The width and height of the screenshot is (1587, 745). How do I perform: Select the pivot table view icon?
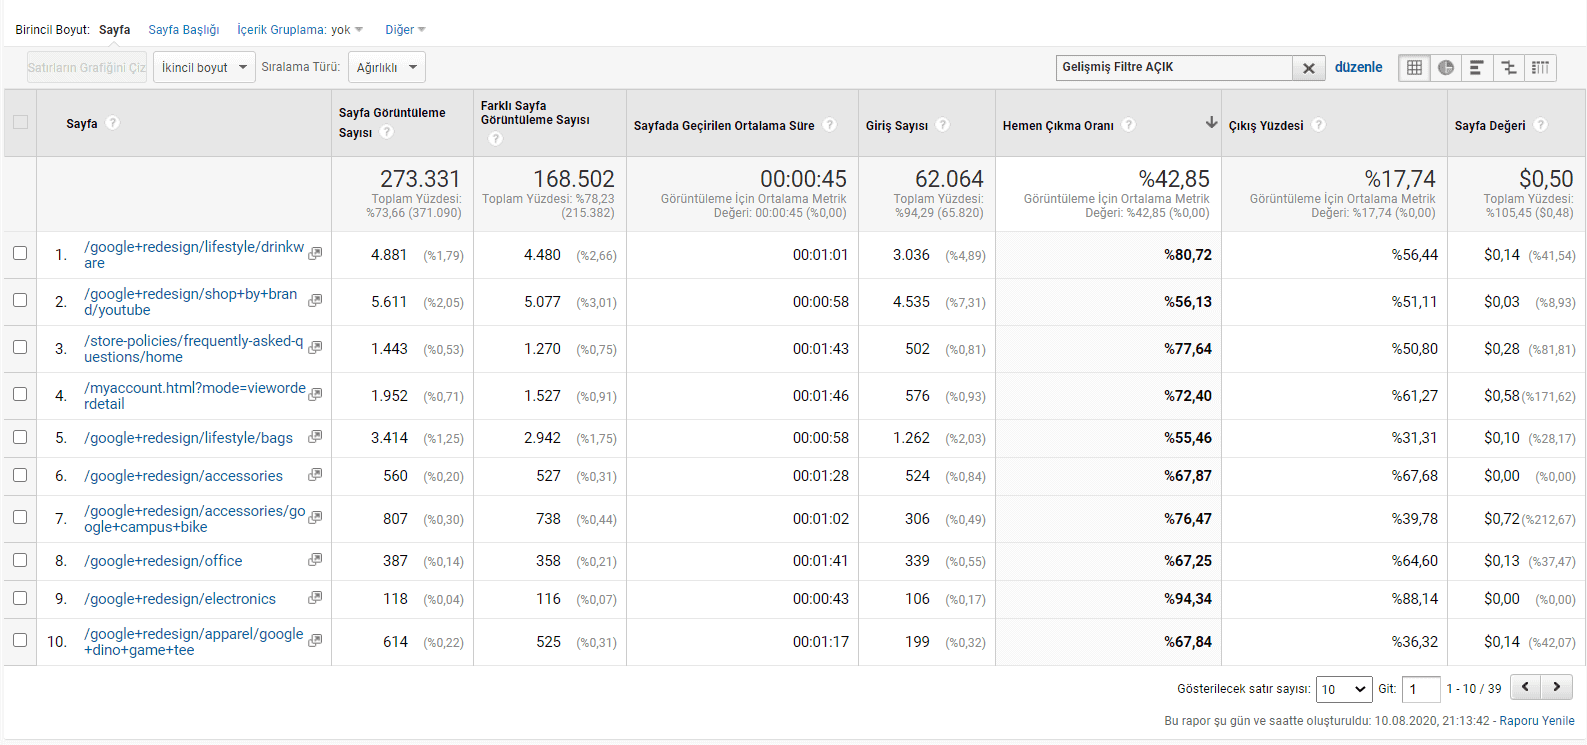pyautogui.click(x=1540, y=68)
